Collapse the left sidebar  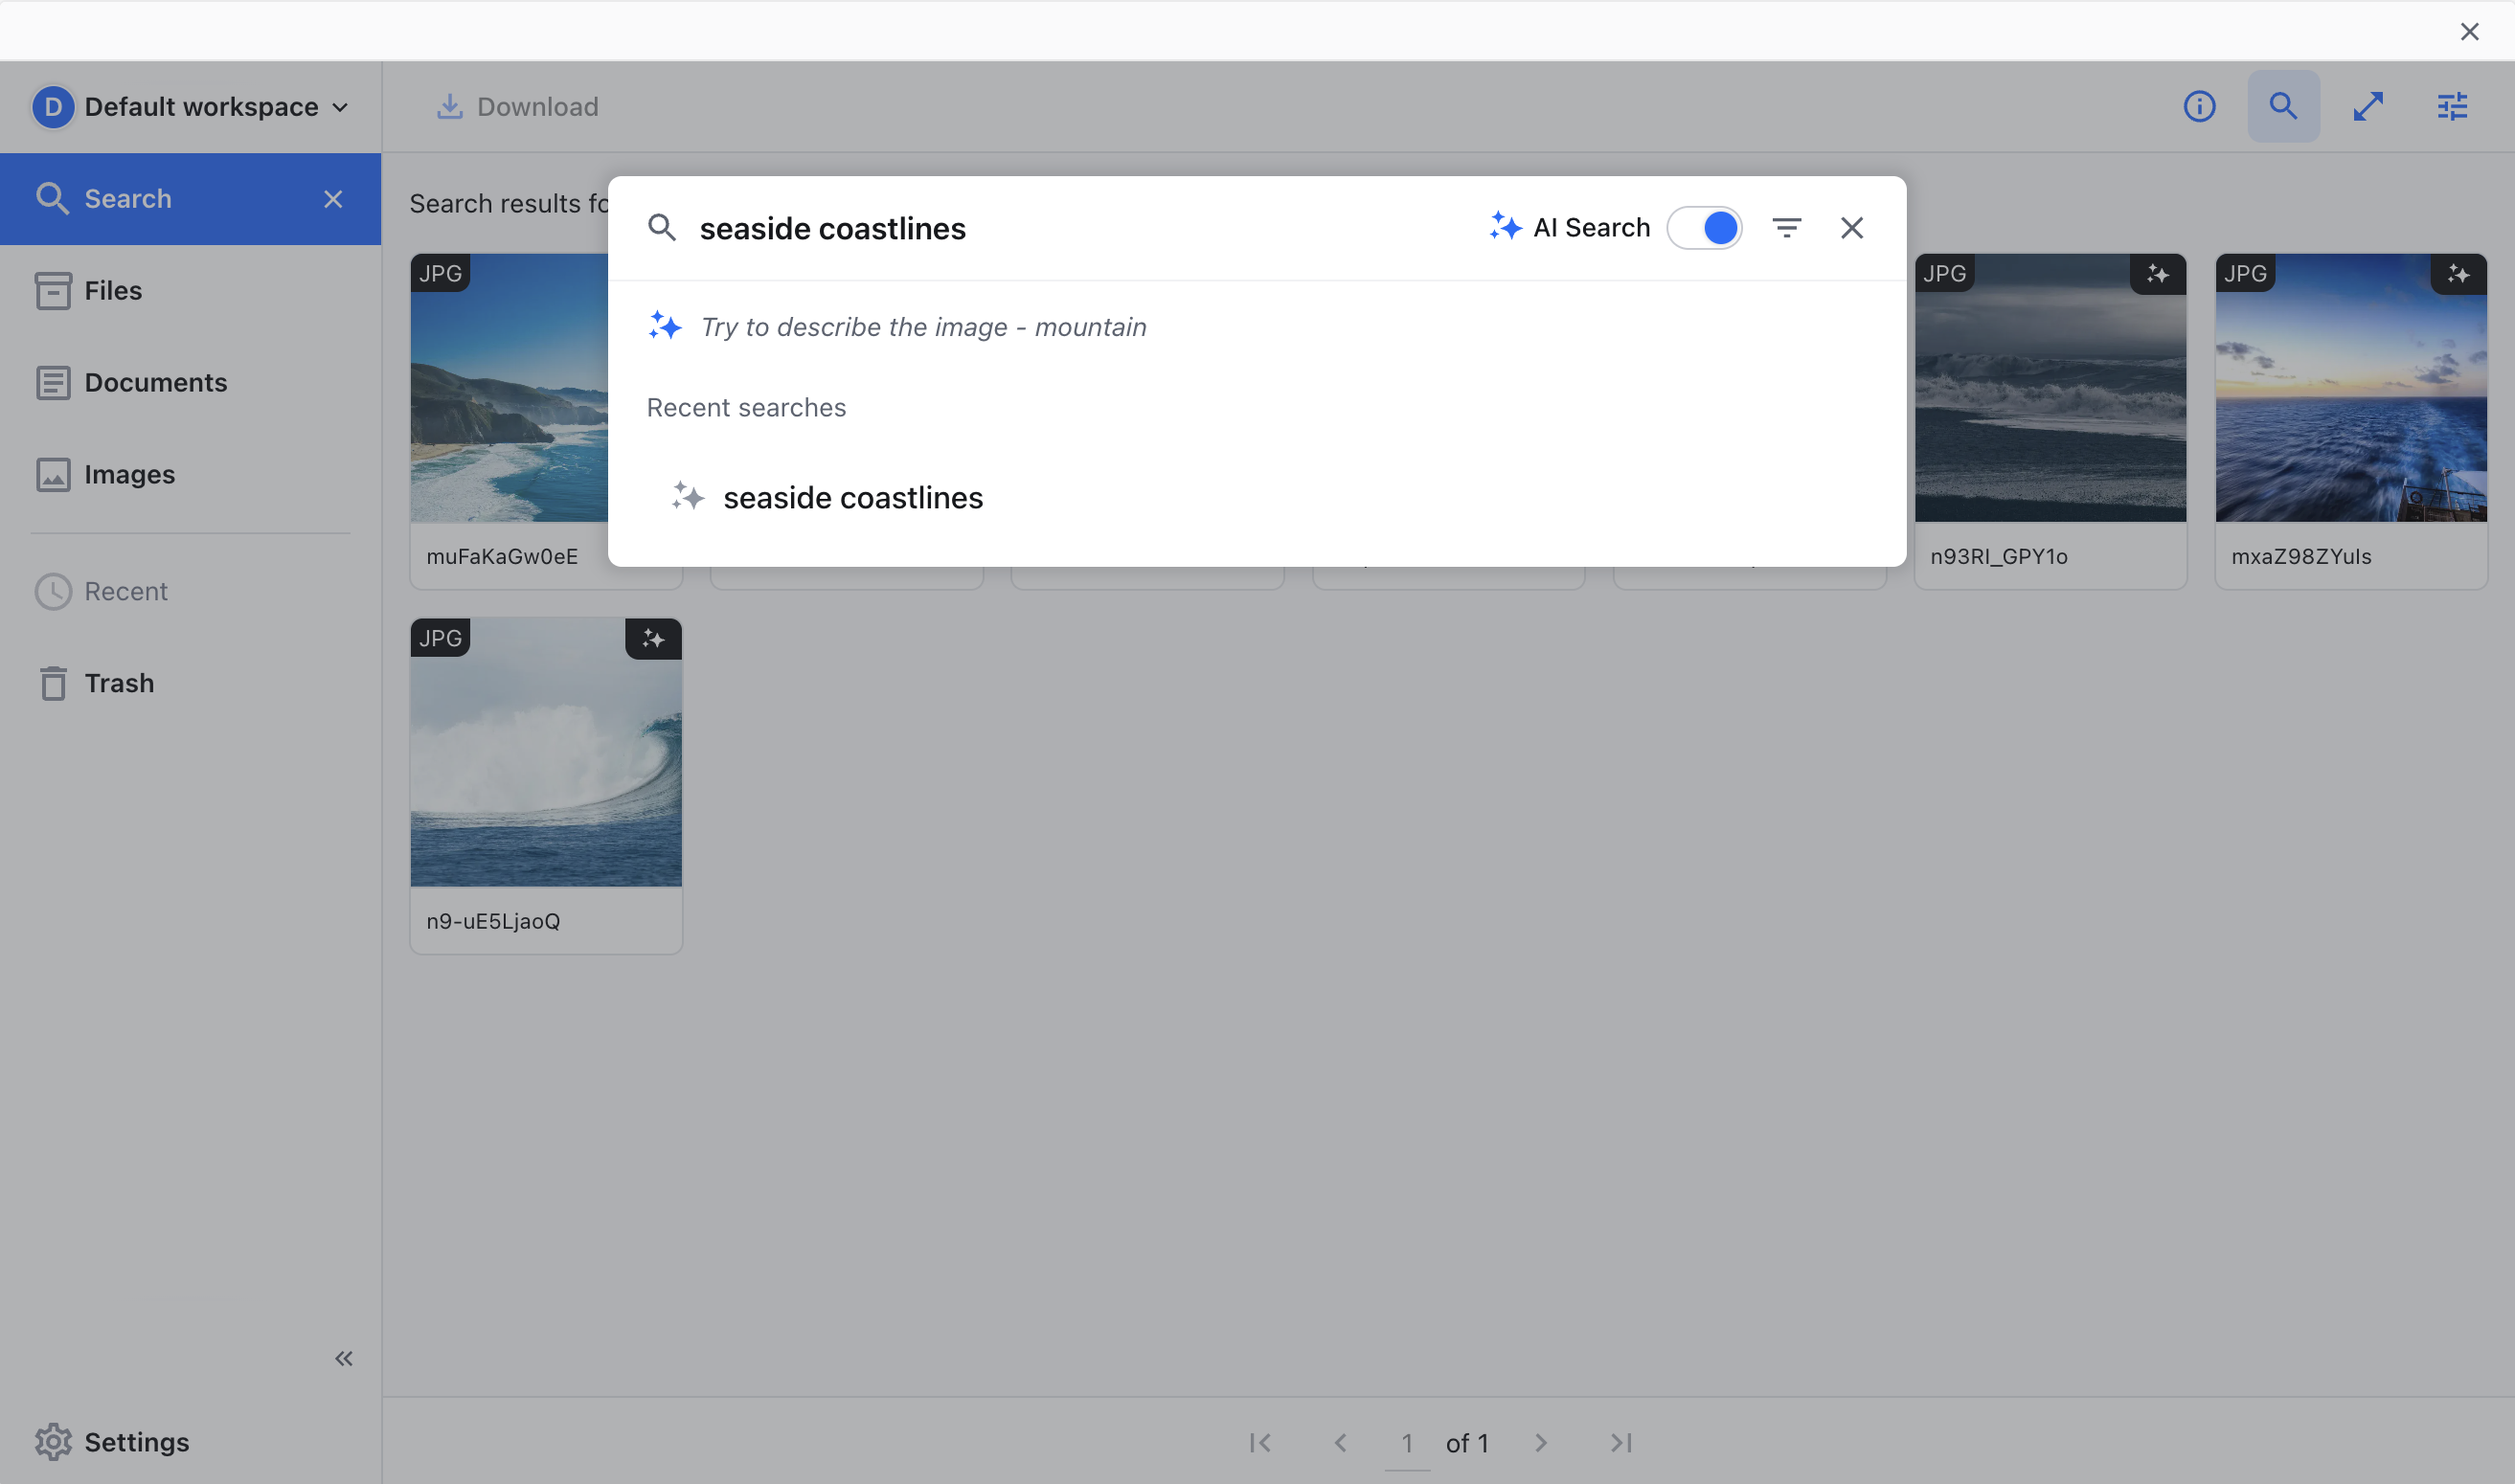click(344, 1358)
